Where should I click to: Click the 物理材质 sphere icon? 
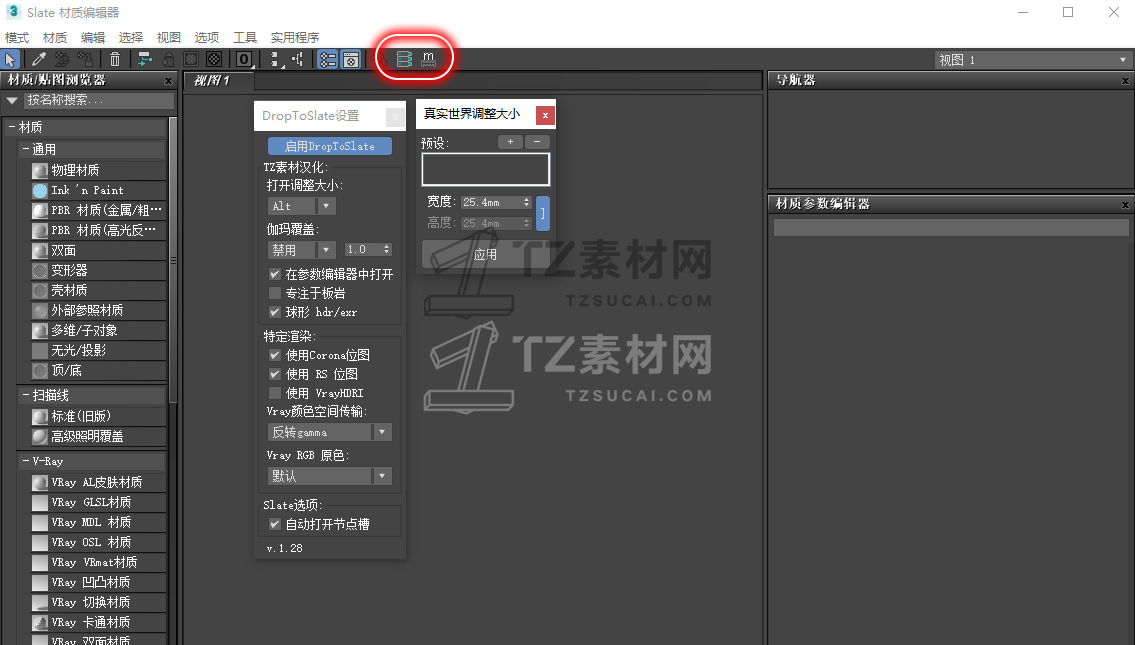[x=40, y=171]
